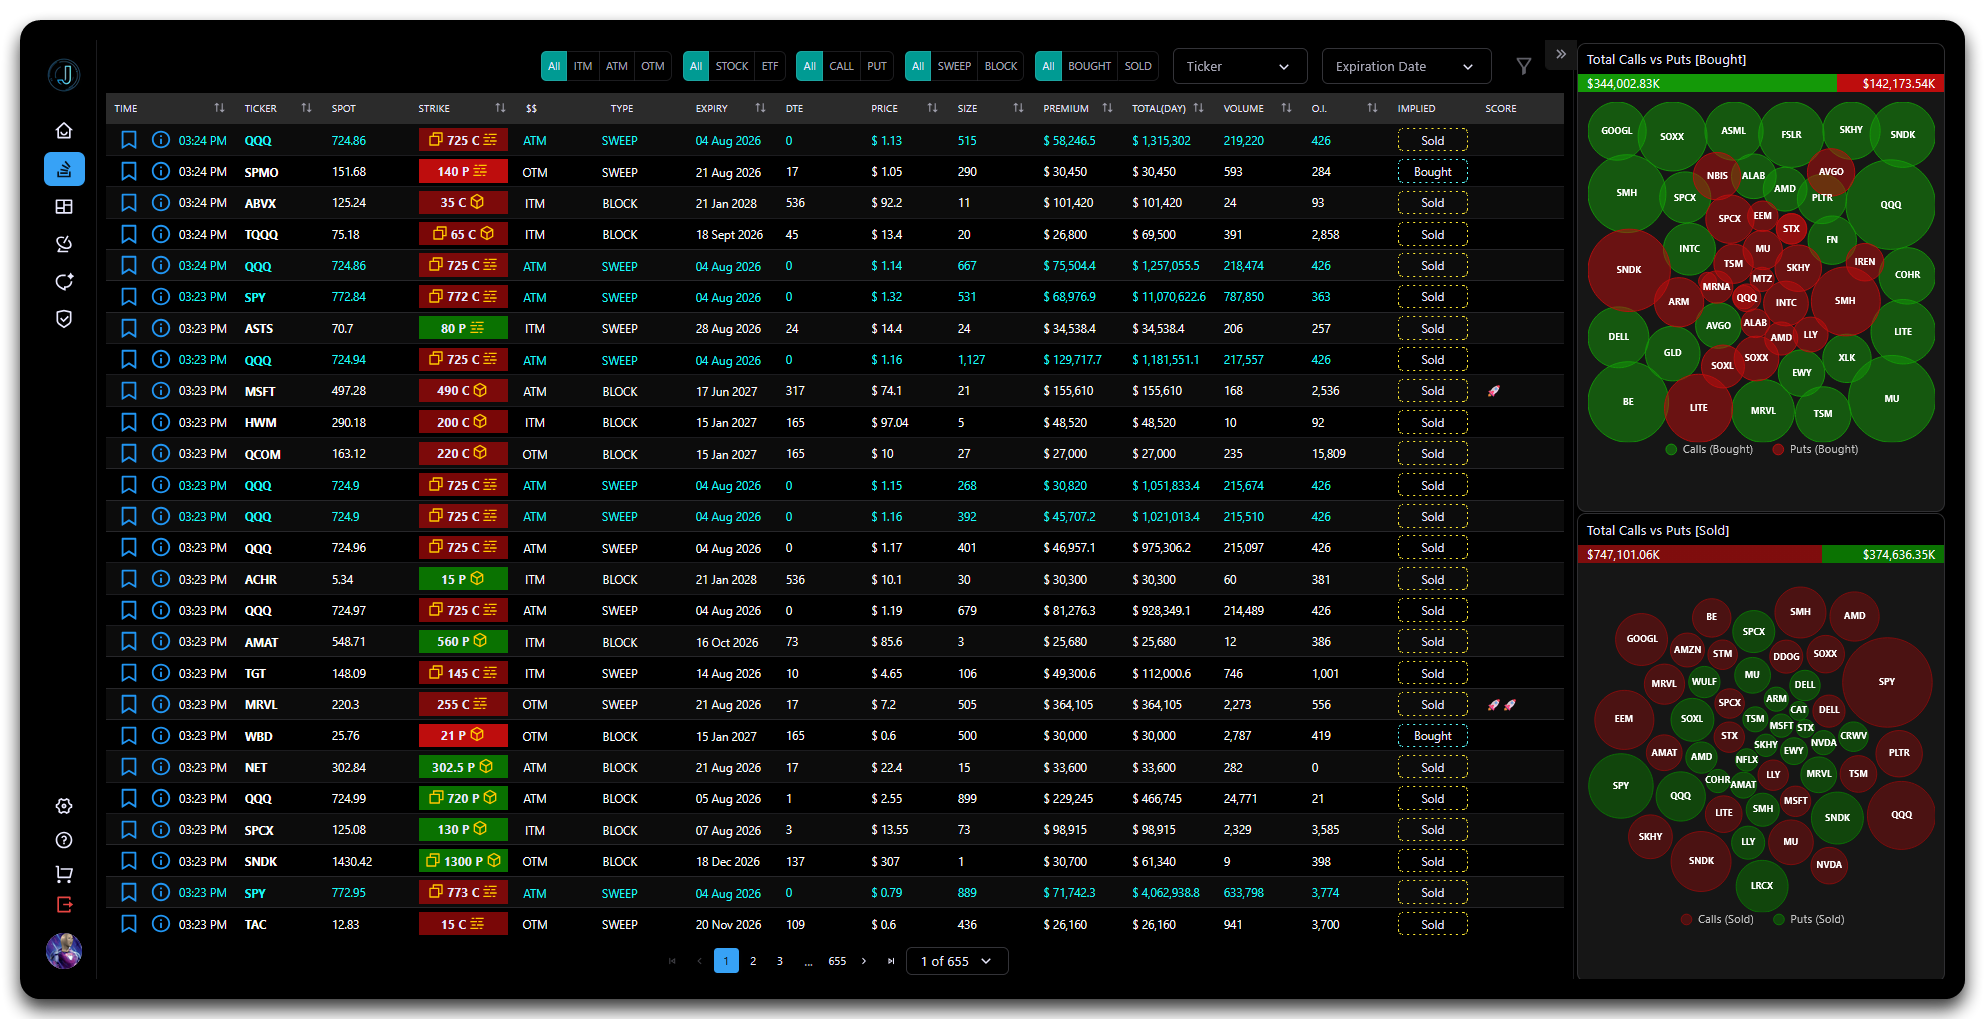
Task: Click the Bought tag on WBD row
Action: pyautogui.click(x=1432, y=736)
